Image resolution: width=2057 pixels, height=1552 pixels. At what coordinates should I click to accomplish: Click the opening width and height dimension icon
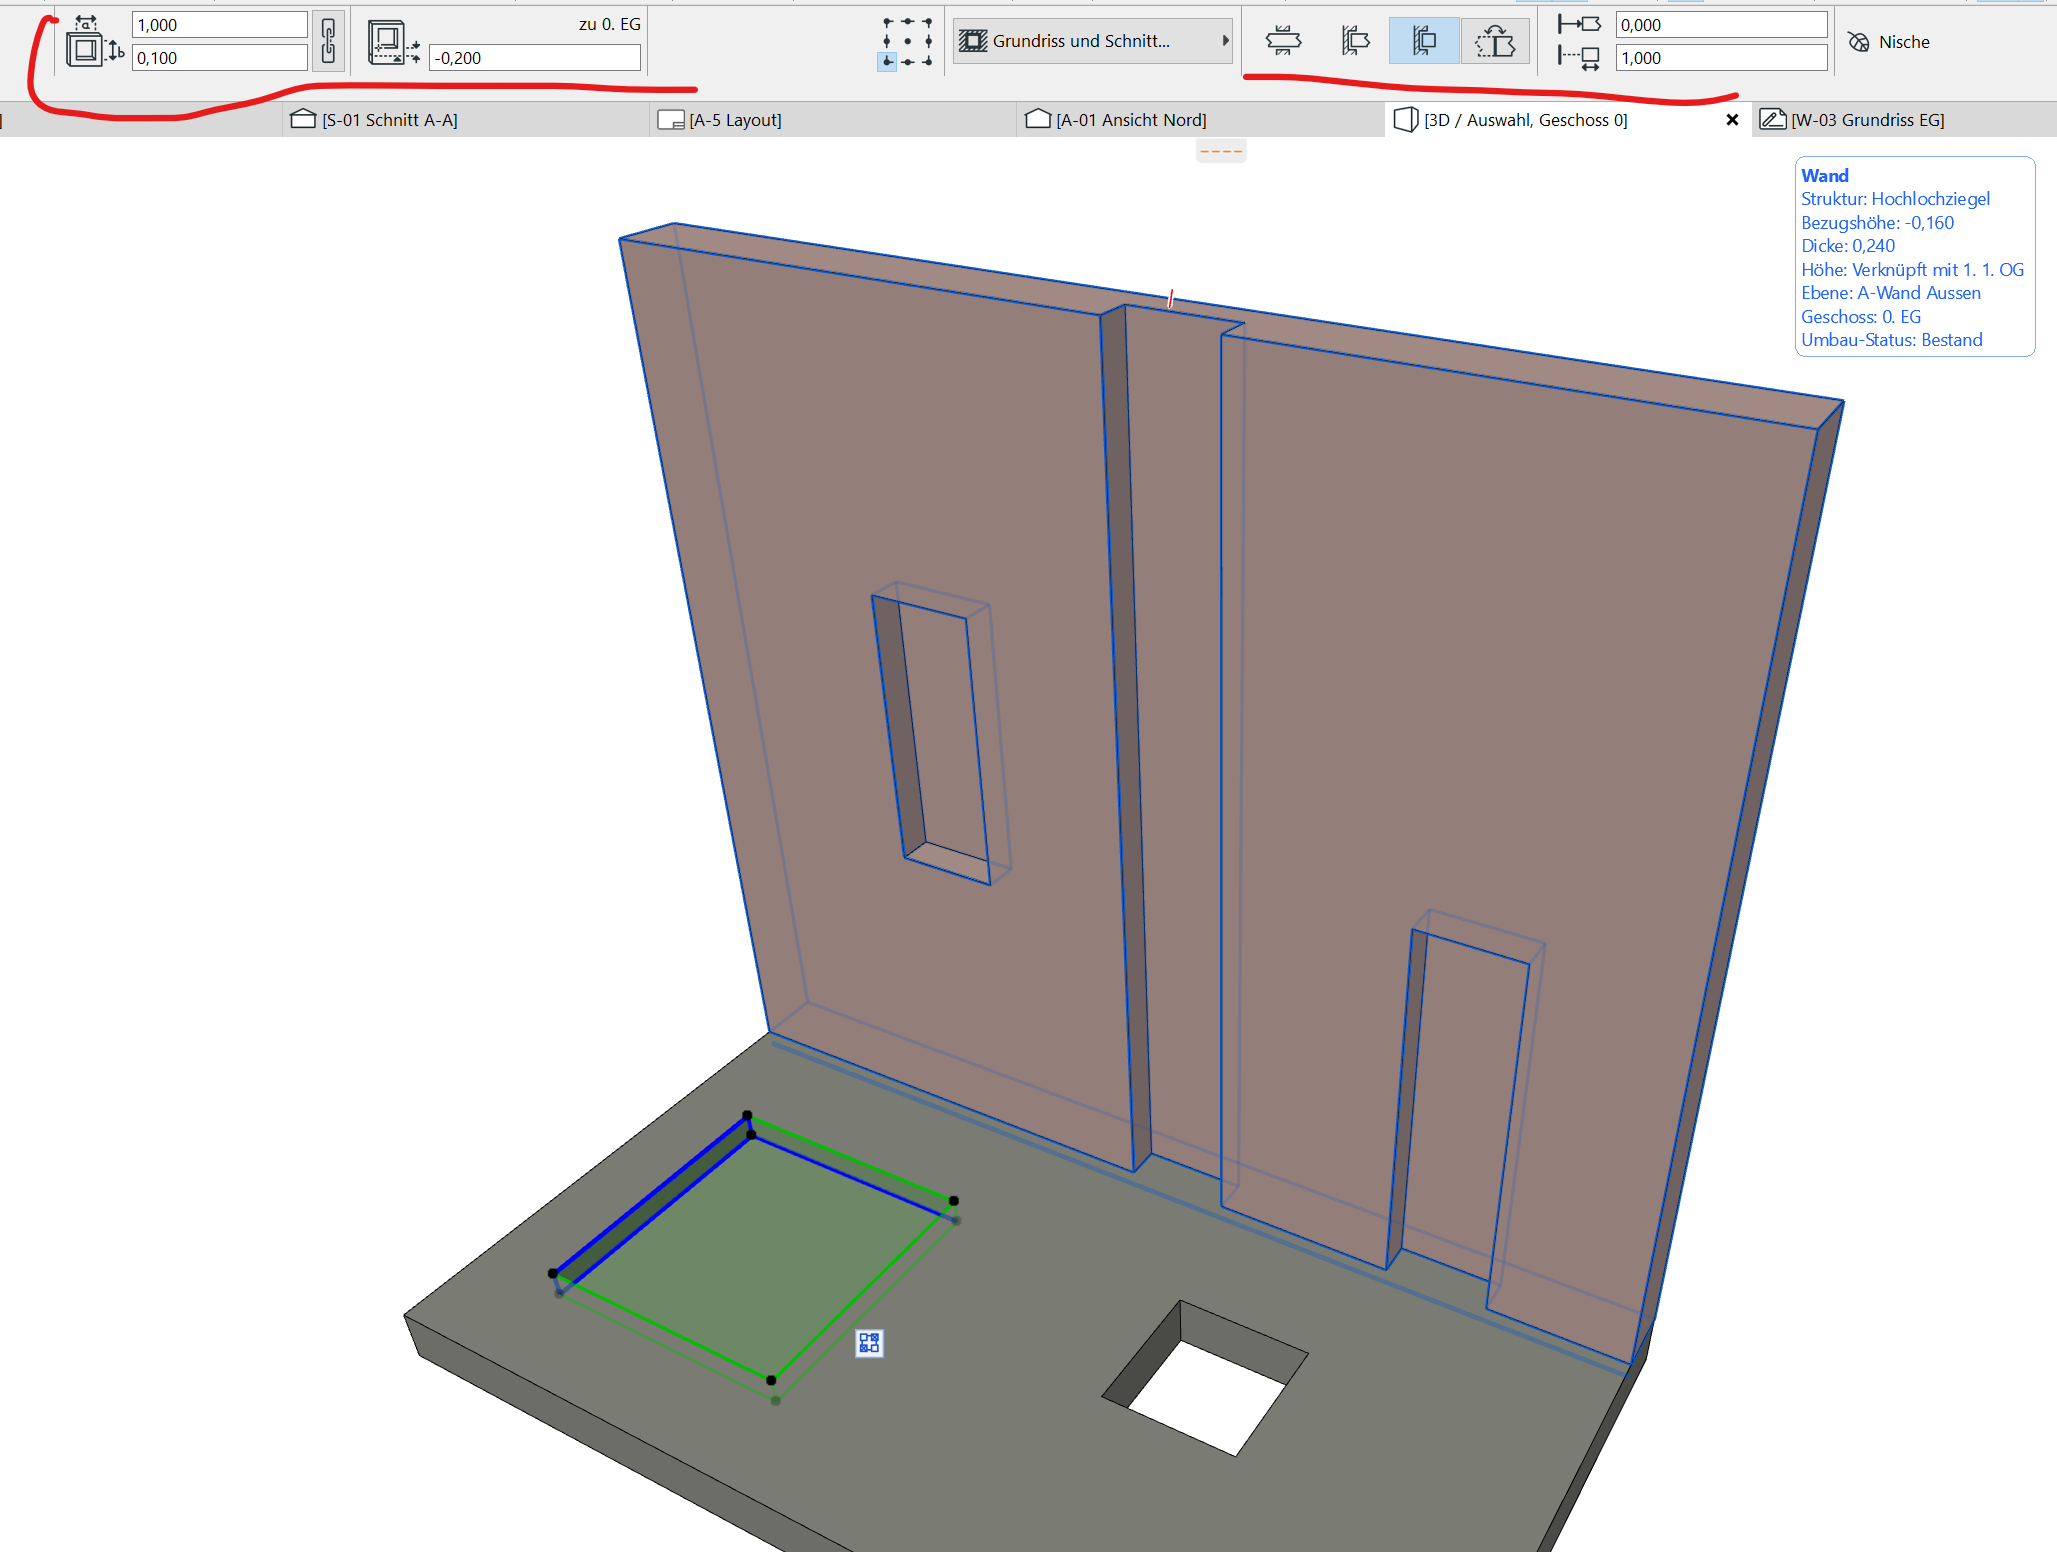coord(93,41)
